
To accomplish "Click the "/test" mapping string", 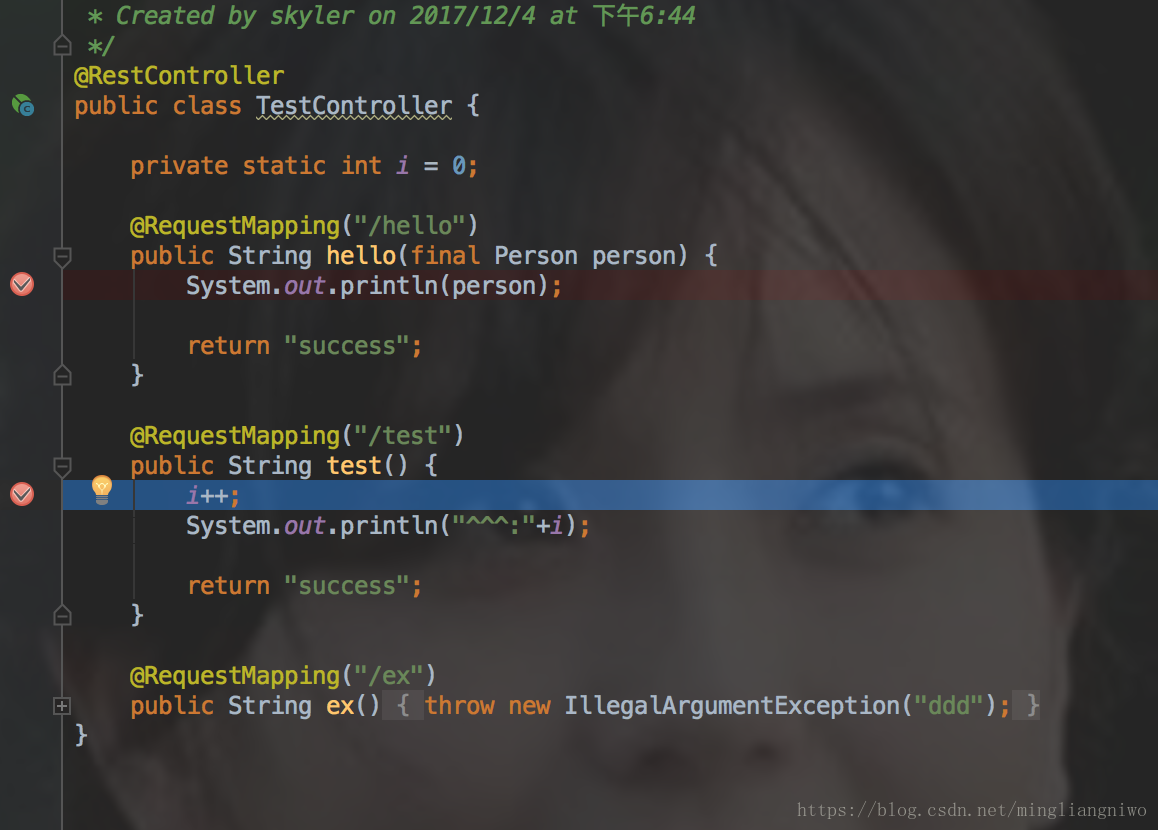I will click(x=402, y=435).
